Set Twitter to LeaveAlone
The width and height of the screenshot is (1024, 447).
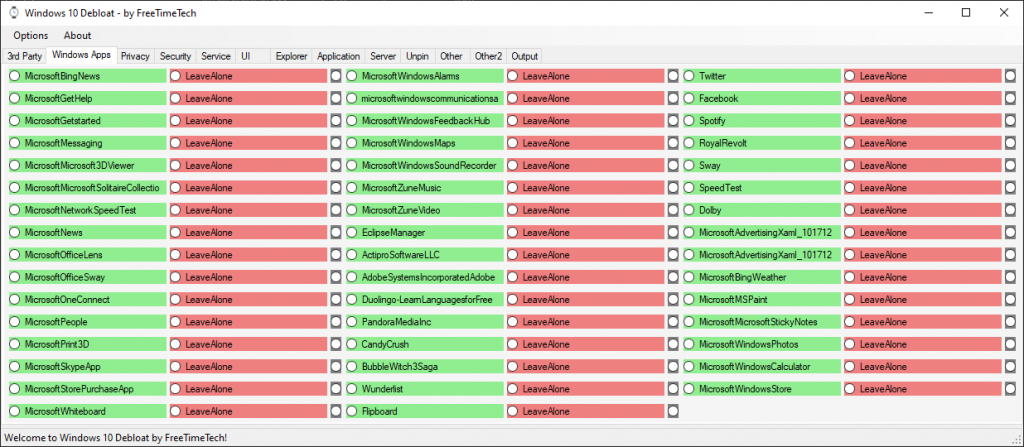click(850, 76)
